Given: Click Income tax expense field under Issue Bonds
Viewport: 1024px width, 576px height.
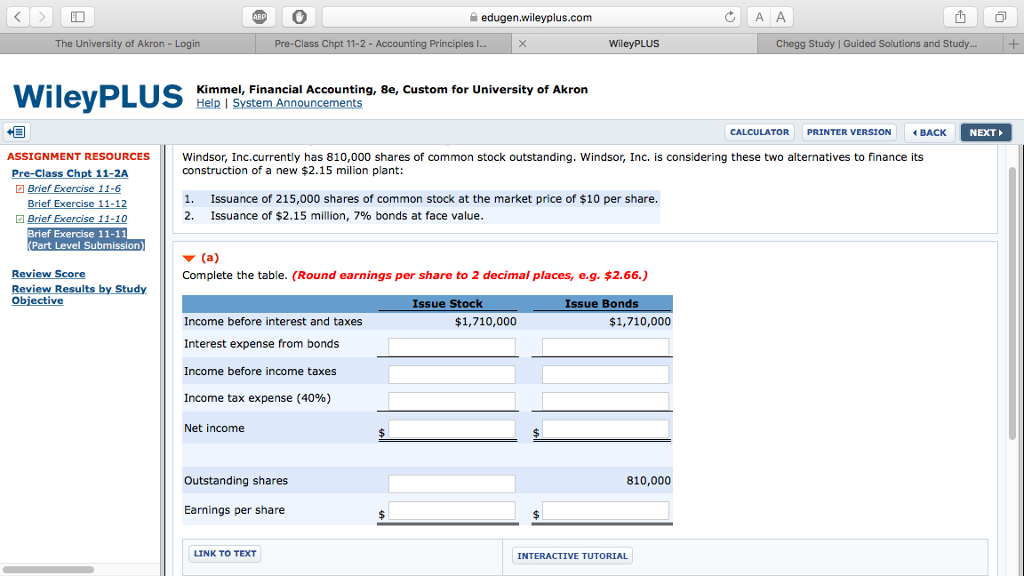Looking at the screenshot, I should (605, 400).
